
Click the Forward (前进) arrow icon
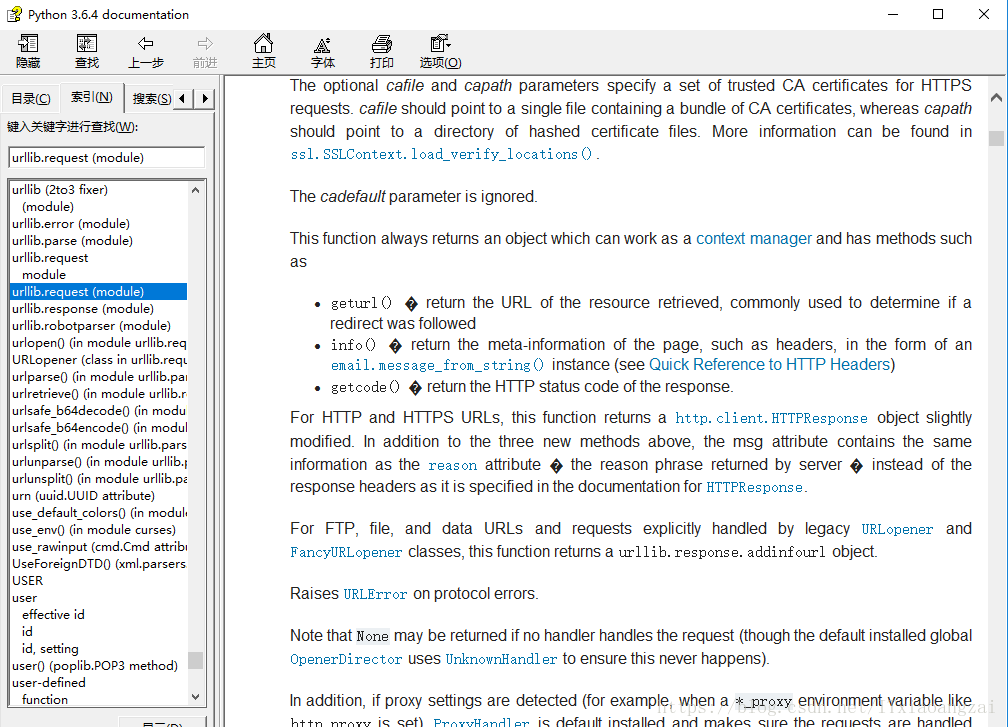(x=205, y=51)
